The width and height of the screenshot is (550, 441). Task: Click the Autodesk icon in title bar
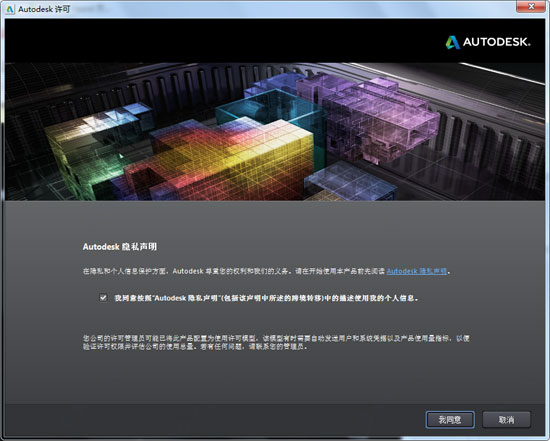tap(10, 9)
